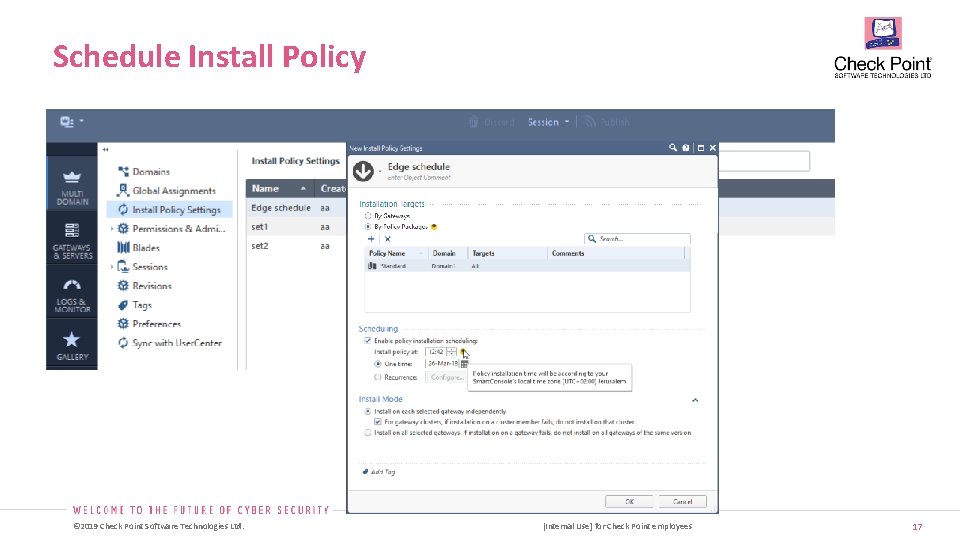The width and height of the screenshot is (960, 540).
Task: Select the set1 row
Action: pos(296,227)
